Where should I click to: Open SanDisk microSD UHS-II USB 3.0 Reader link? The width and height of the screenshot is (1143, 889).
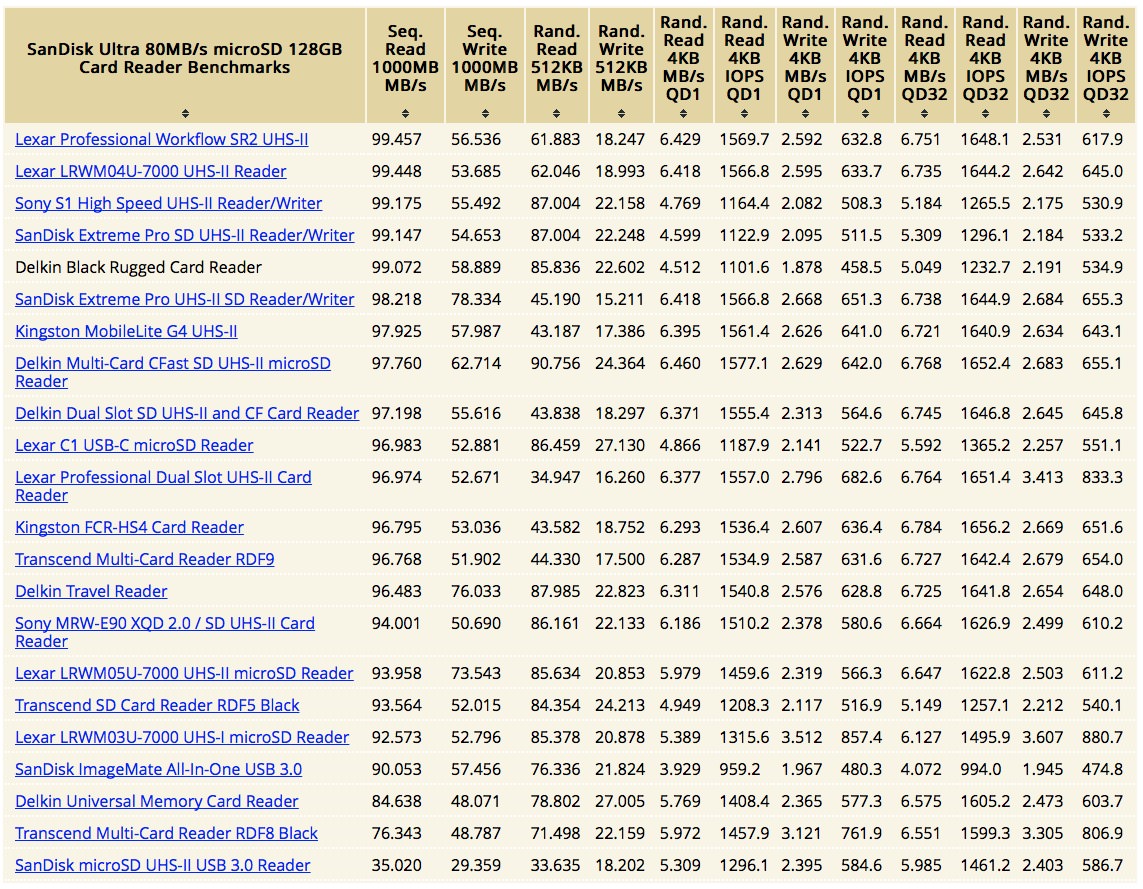point(163,866)
